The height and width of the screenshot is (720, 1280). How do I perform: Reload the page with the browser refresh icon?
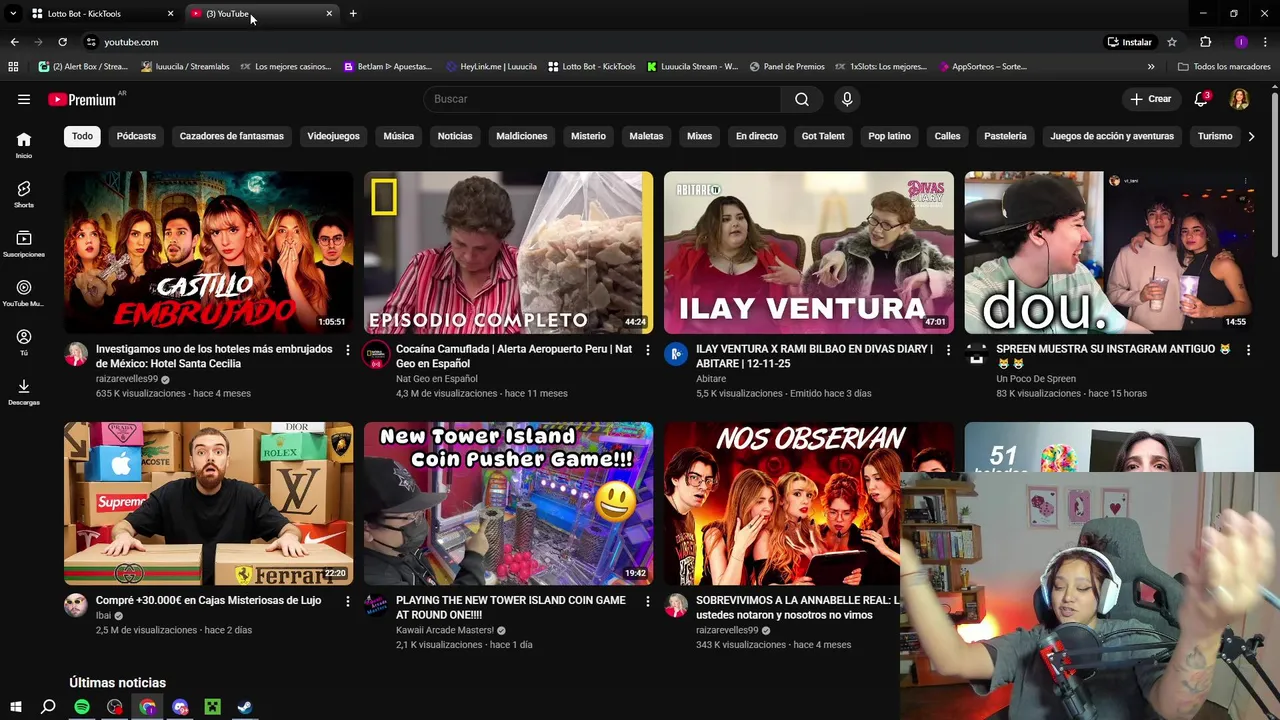coord(62,42)
